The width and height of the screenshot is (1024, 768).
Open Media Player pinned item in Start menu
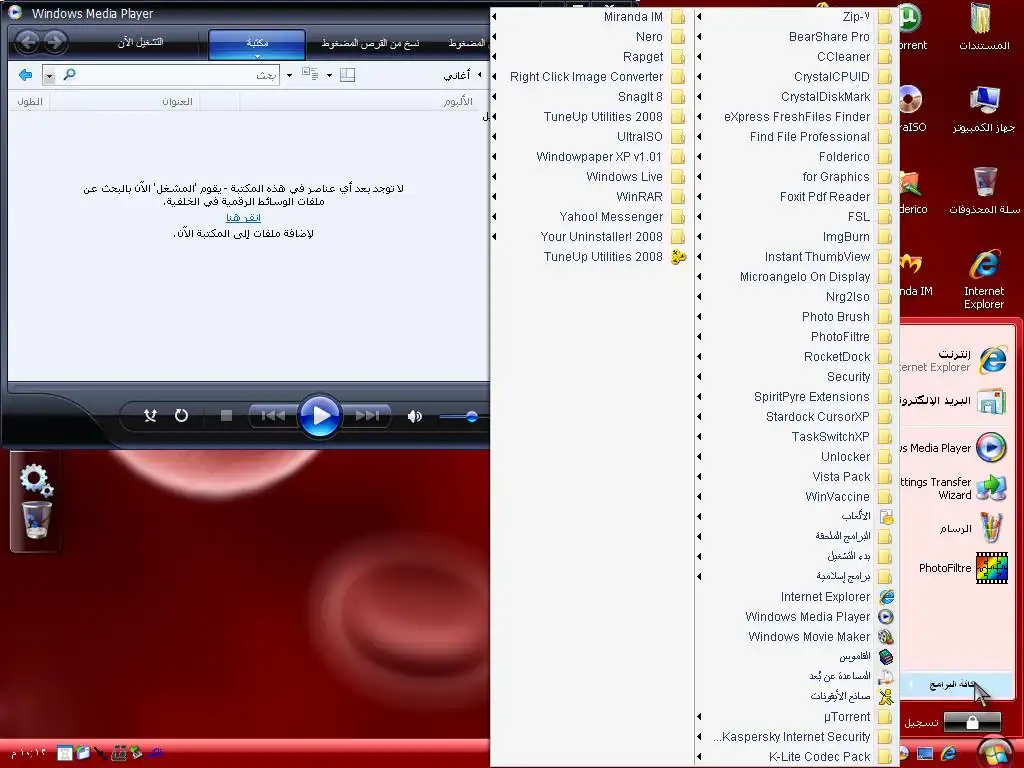point(955,448)
